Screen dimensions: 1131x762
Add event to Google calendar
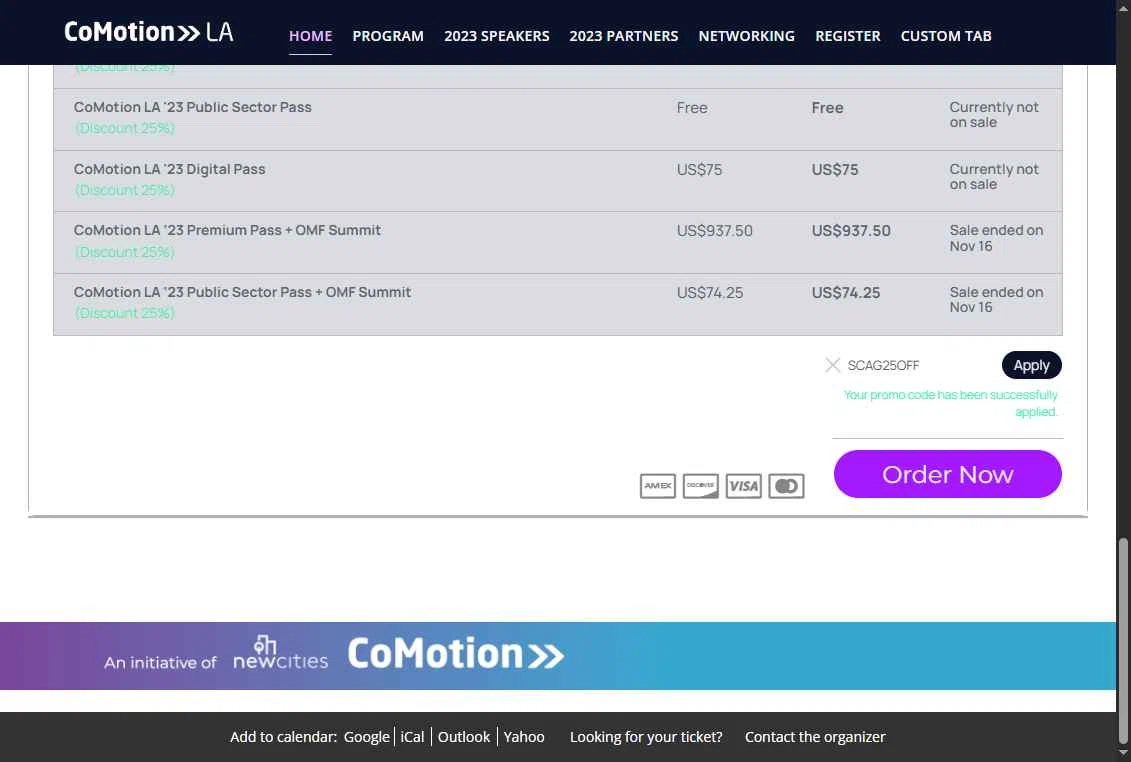[x=366, y=737]
